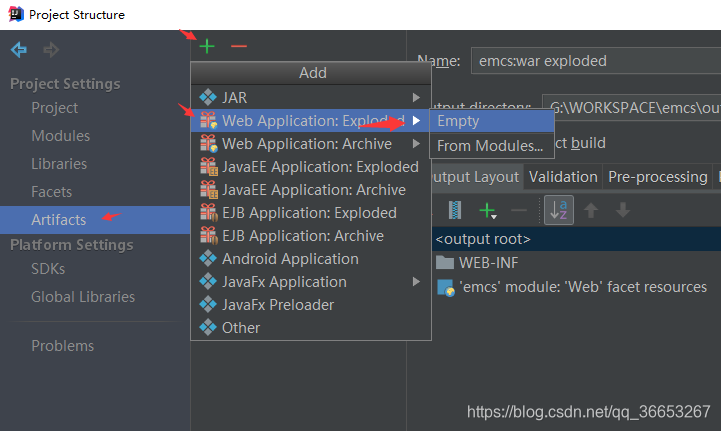Click the blue back navigation arrow

(x=19, y=49)
